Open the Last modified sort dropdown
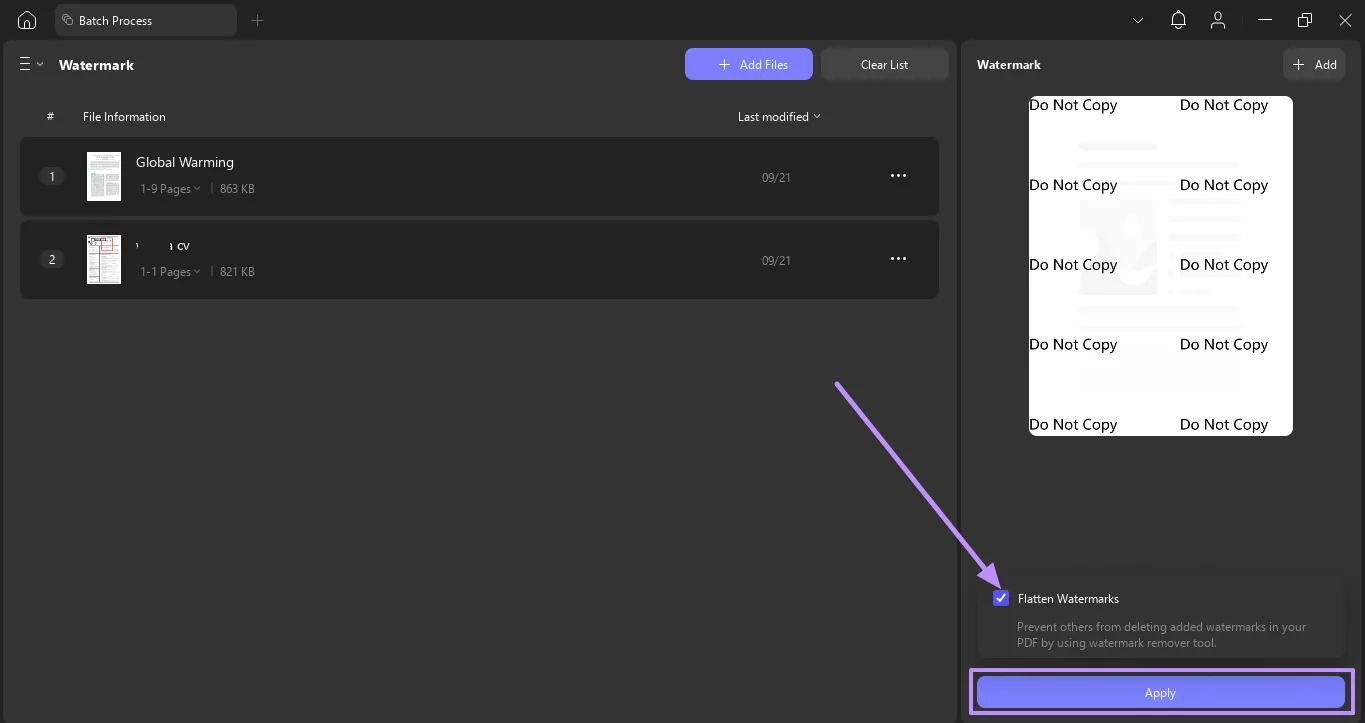Image resolution: width=1365 pixels, height=723 pixels. pos(779,117)
